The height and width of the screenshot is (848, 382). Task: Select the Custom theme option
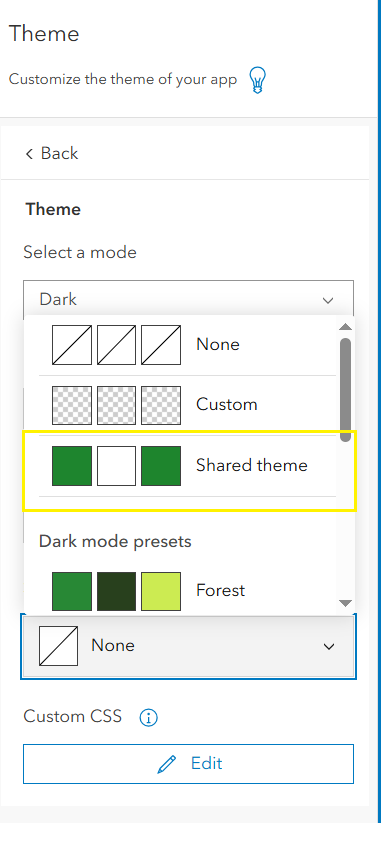187,405
